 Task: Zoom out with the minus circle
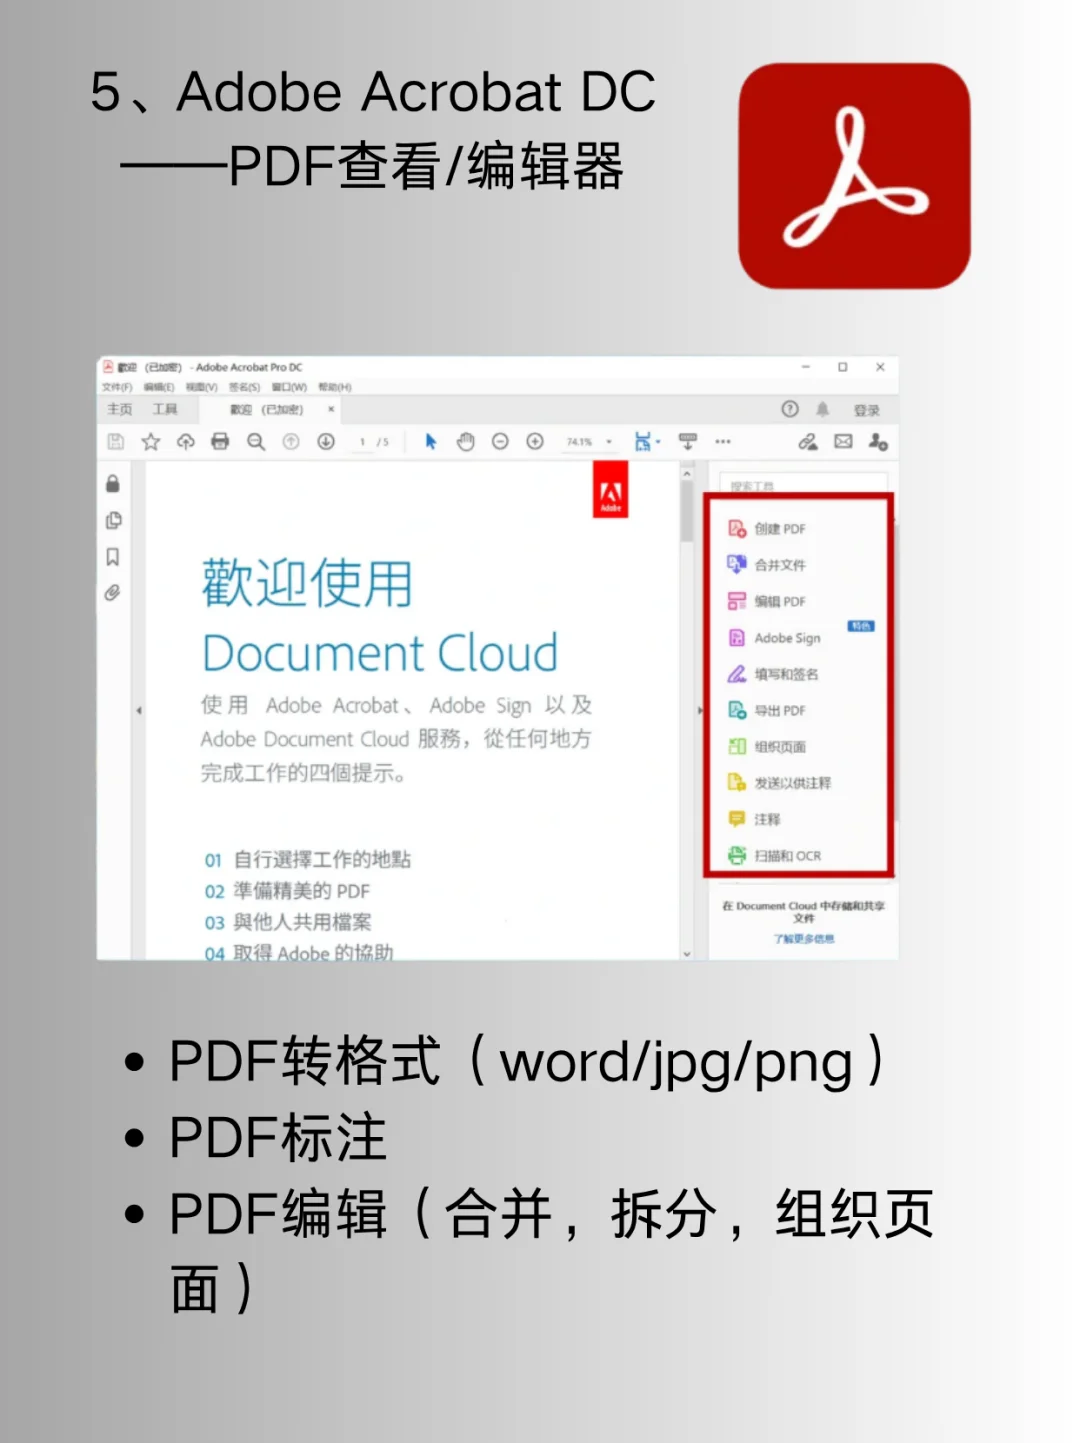500,441
